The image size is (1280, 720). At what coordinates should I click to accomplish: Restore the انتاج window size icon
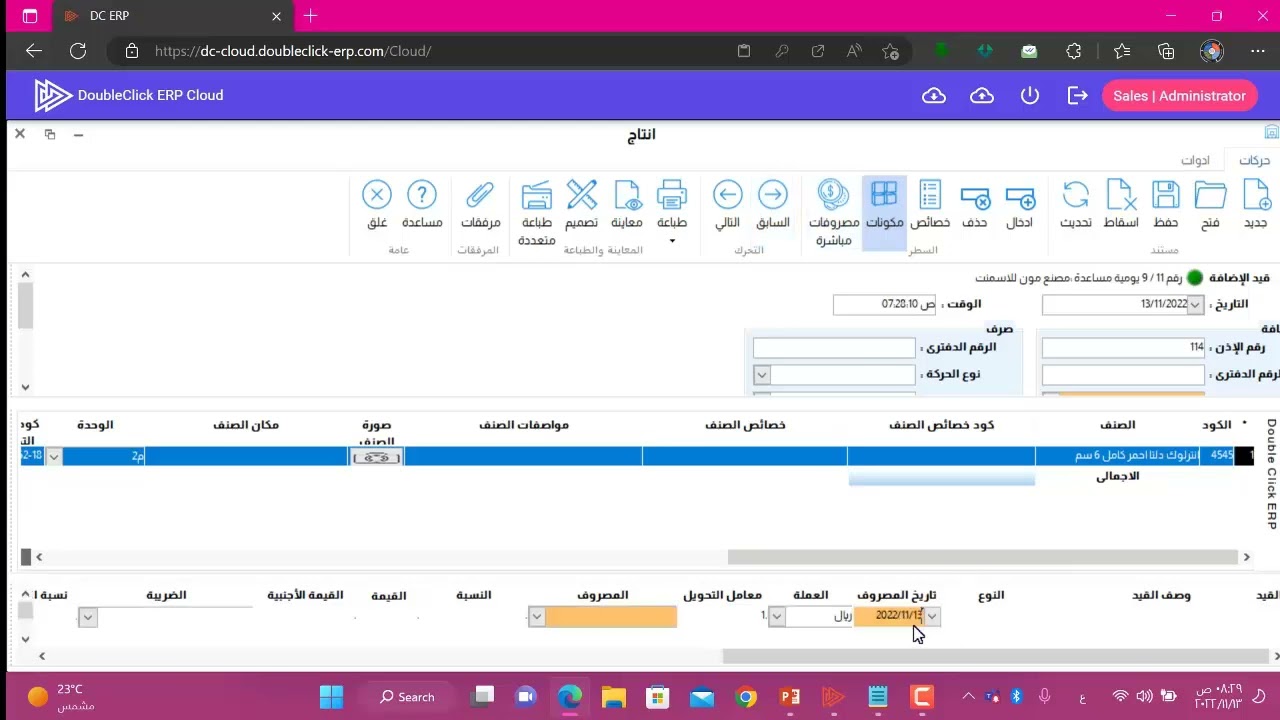coord(50,134)
